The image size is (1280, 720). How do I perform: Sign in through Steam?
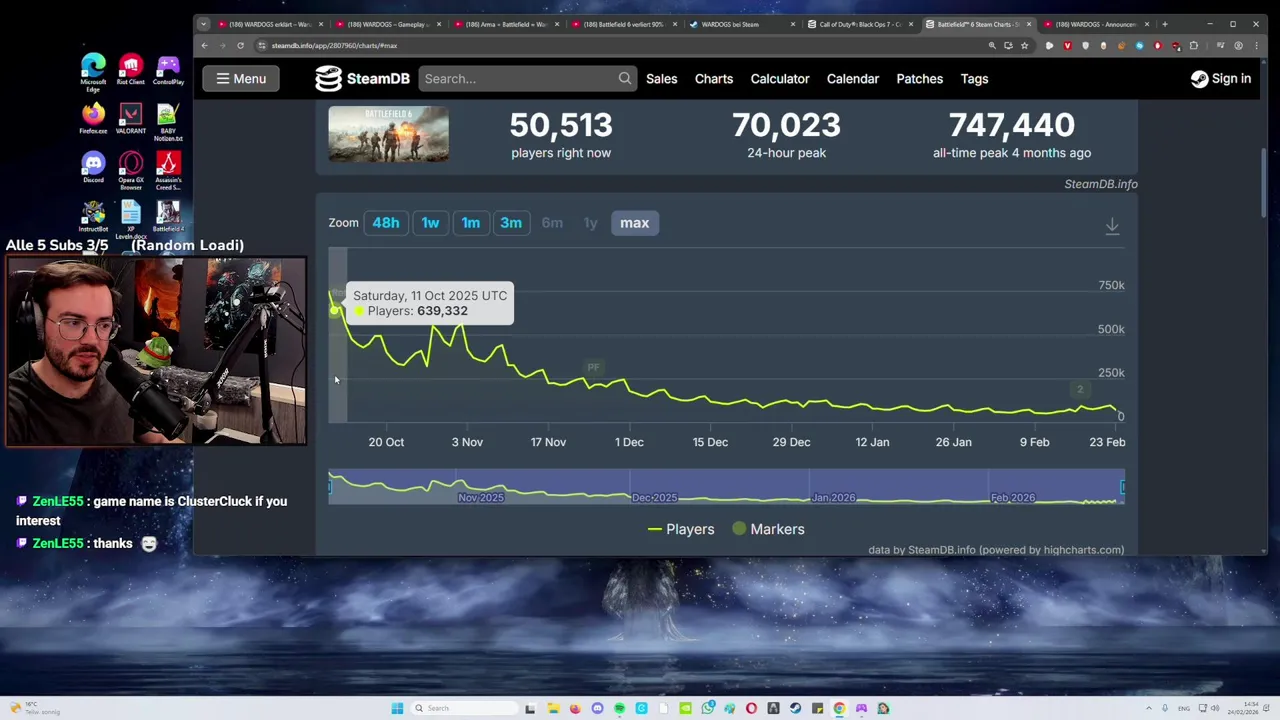point(1221,79)
